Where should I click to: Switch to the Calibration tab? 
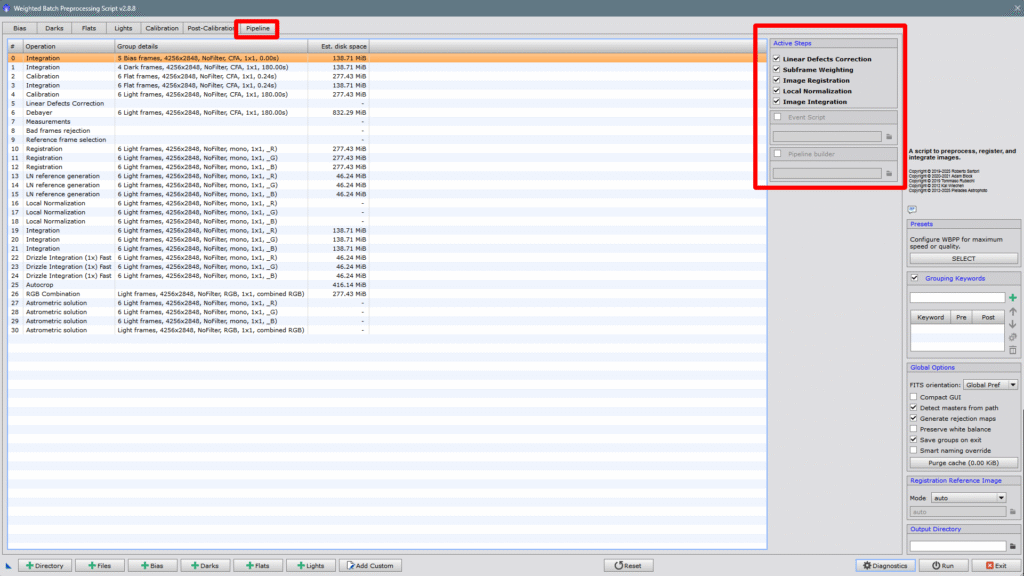point(161,29)
